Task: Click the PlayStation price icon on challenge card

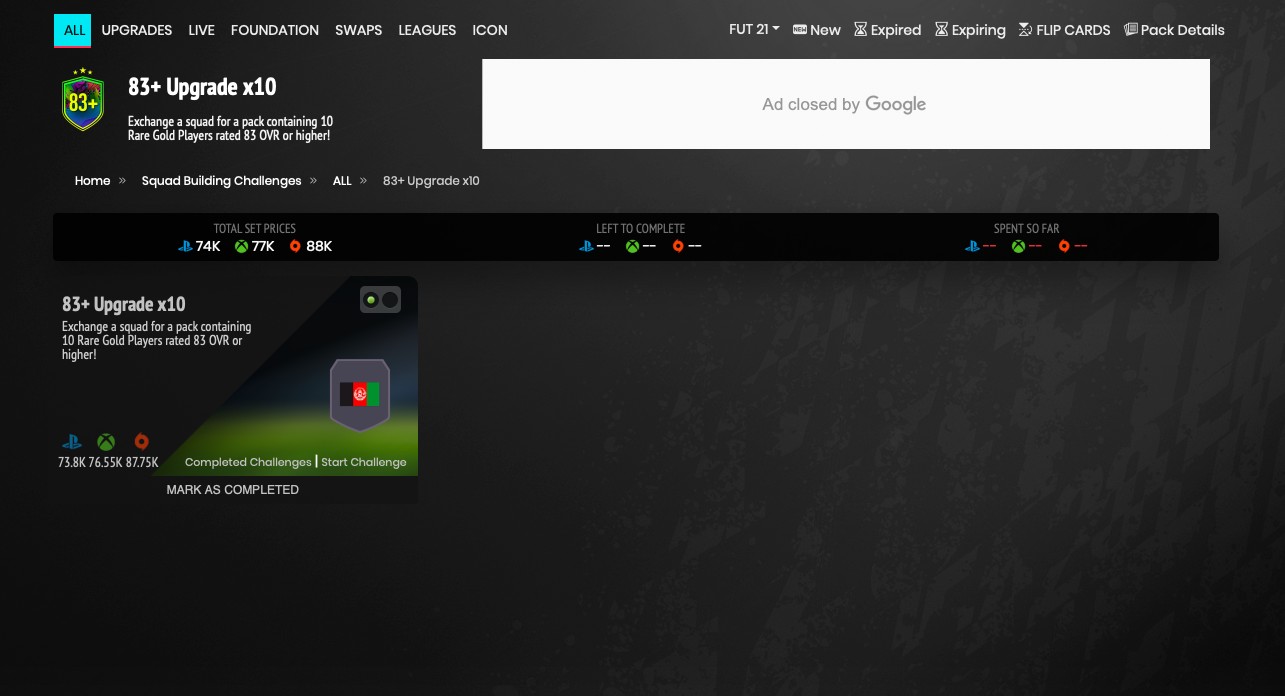Action: [x=71, y=442]
